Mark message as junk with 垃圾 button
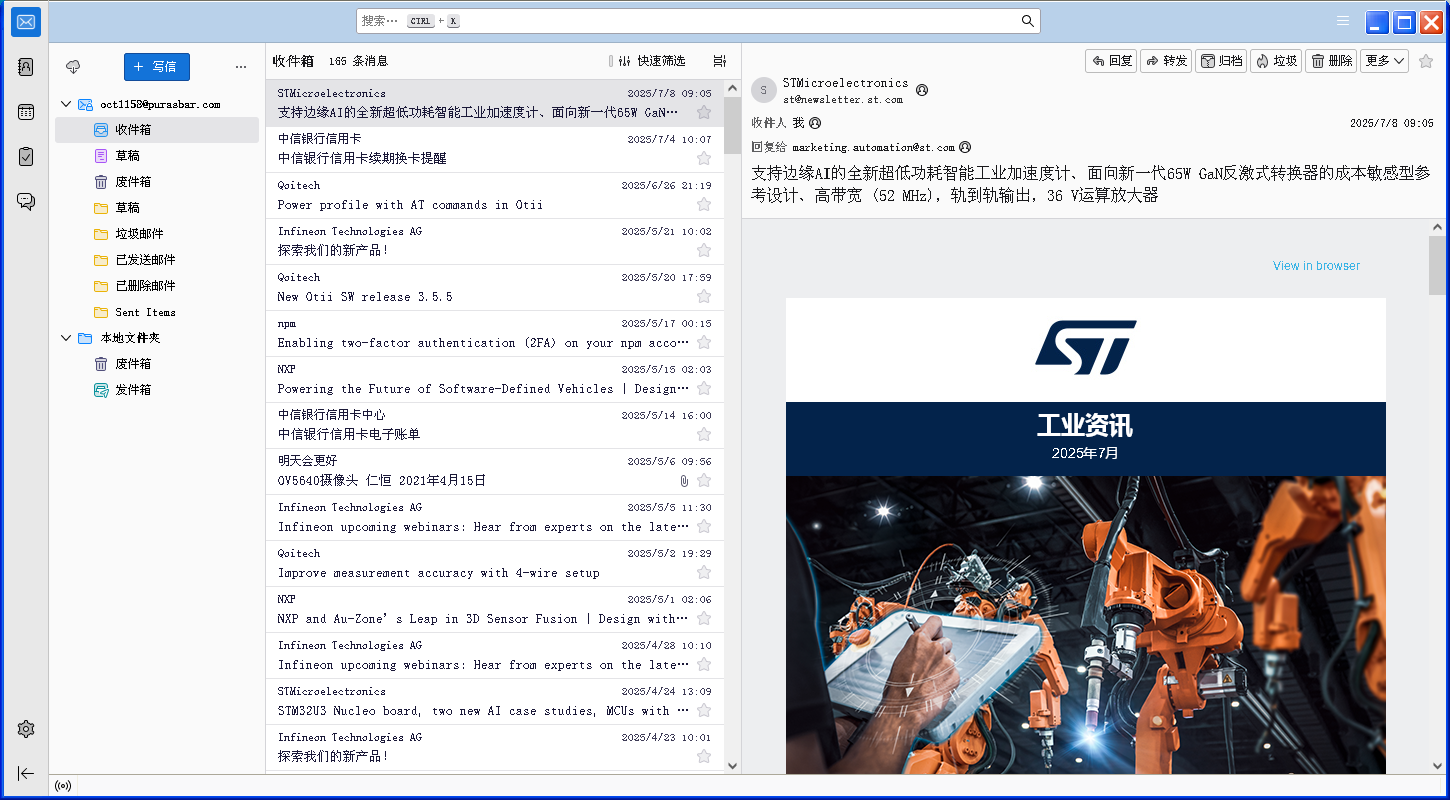 tap(1276, 61)
